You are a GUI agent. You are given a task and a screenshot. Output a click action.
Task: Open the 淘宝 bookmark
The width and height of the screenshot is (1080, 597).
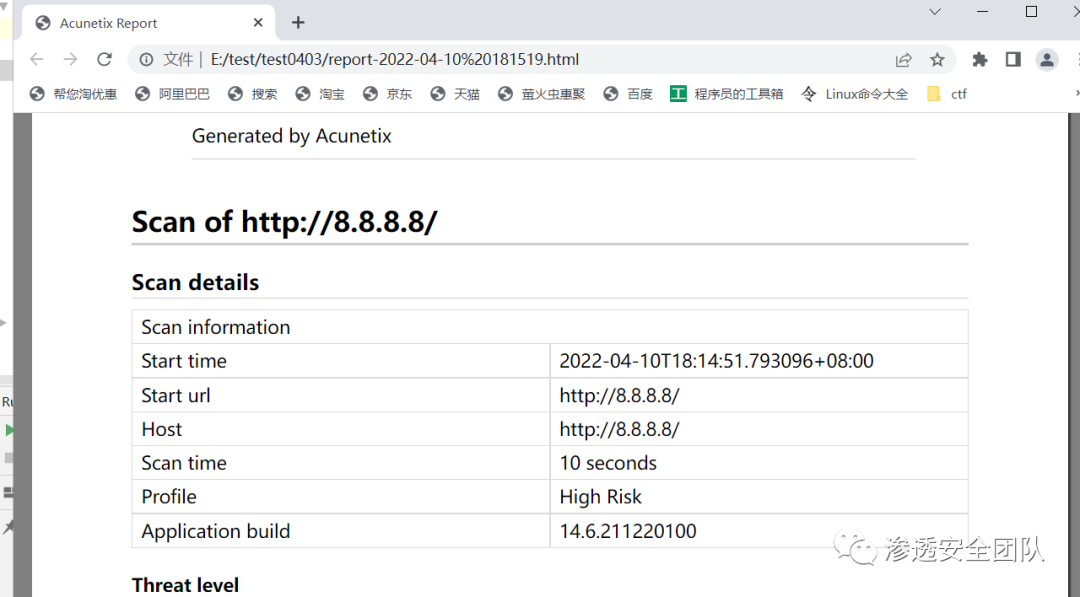[320, 94]
